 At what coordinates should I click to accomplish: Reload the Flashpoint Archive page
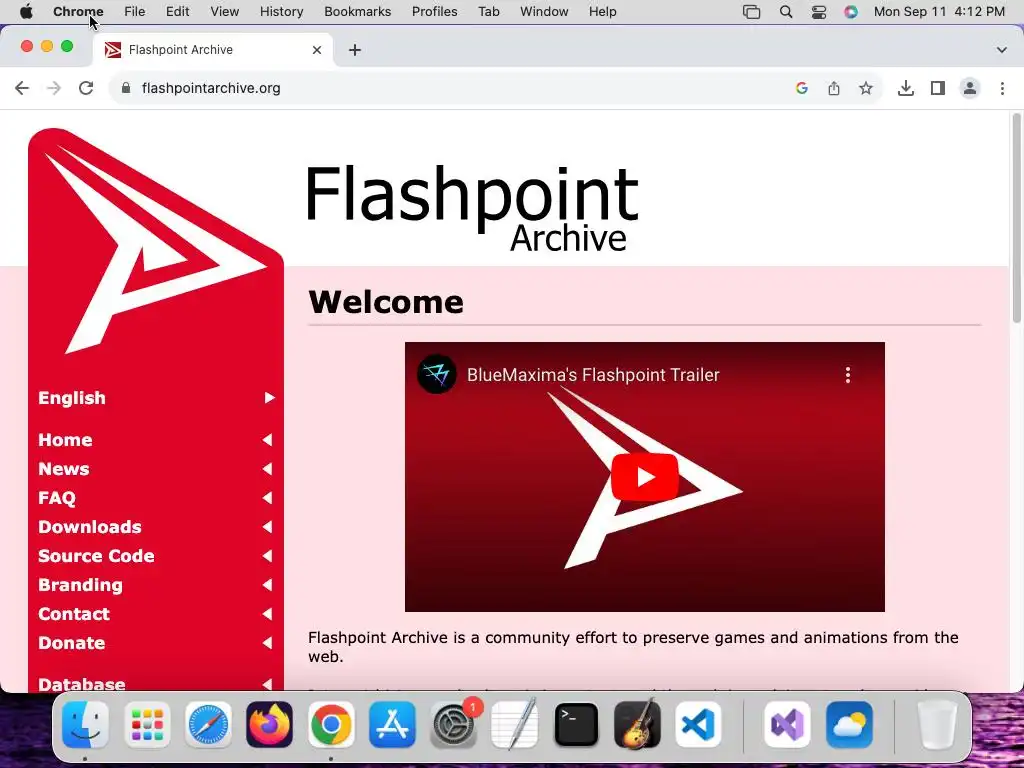tap(86, 88)
